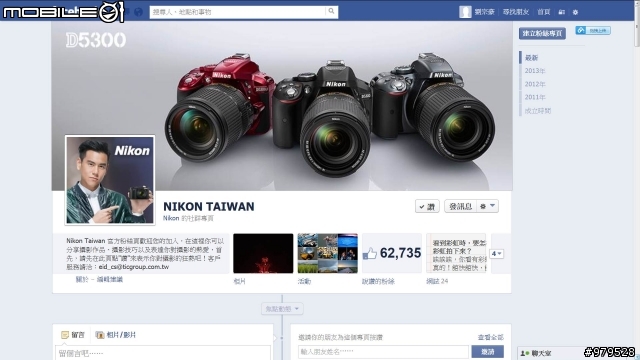Open the account settings gear in top bar
Image resolution: width=640 pixels, height=360 pixels.
(x=575, y=12)
